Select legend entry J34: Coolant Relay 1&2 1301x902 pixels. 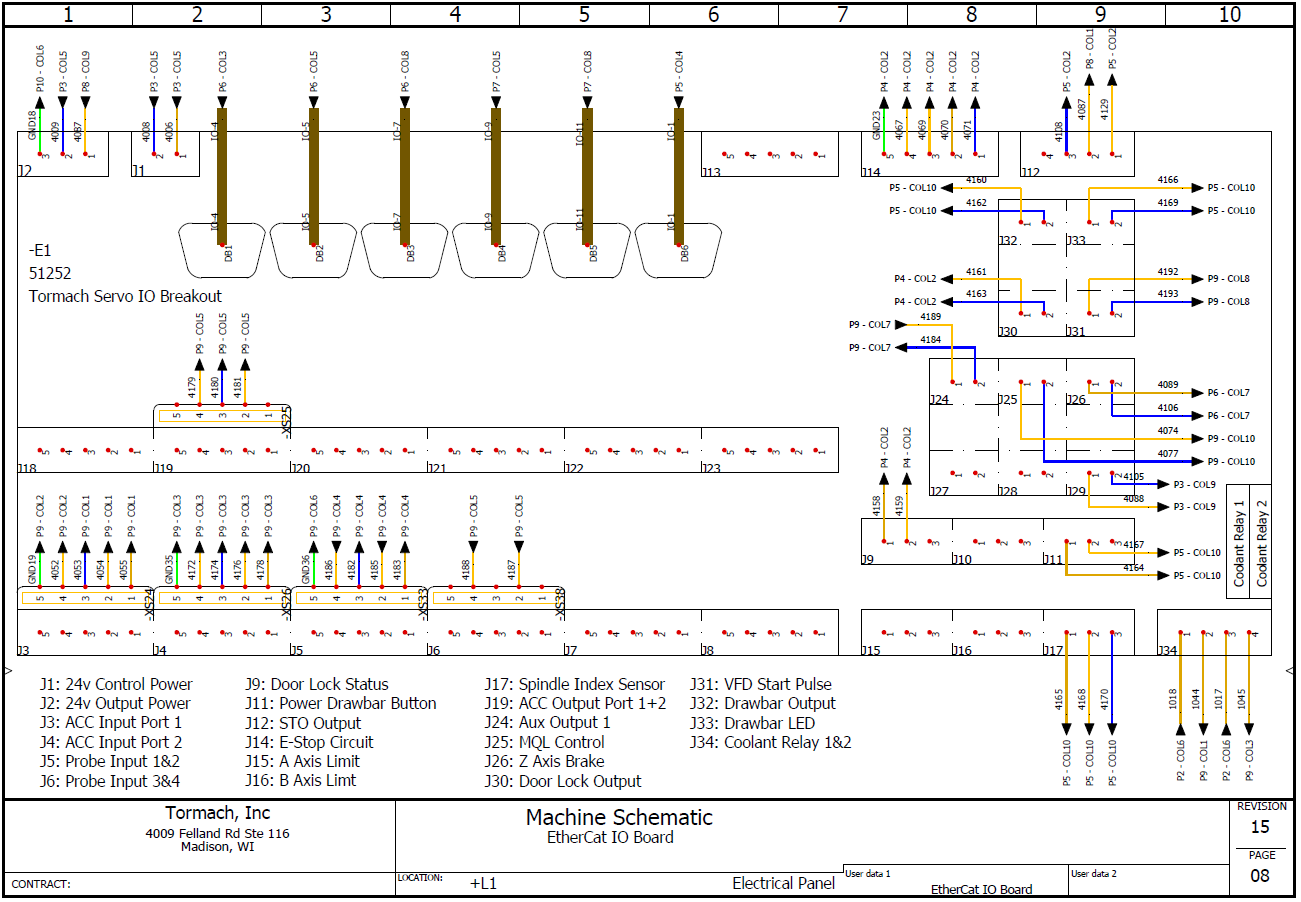(770, 742)
